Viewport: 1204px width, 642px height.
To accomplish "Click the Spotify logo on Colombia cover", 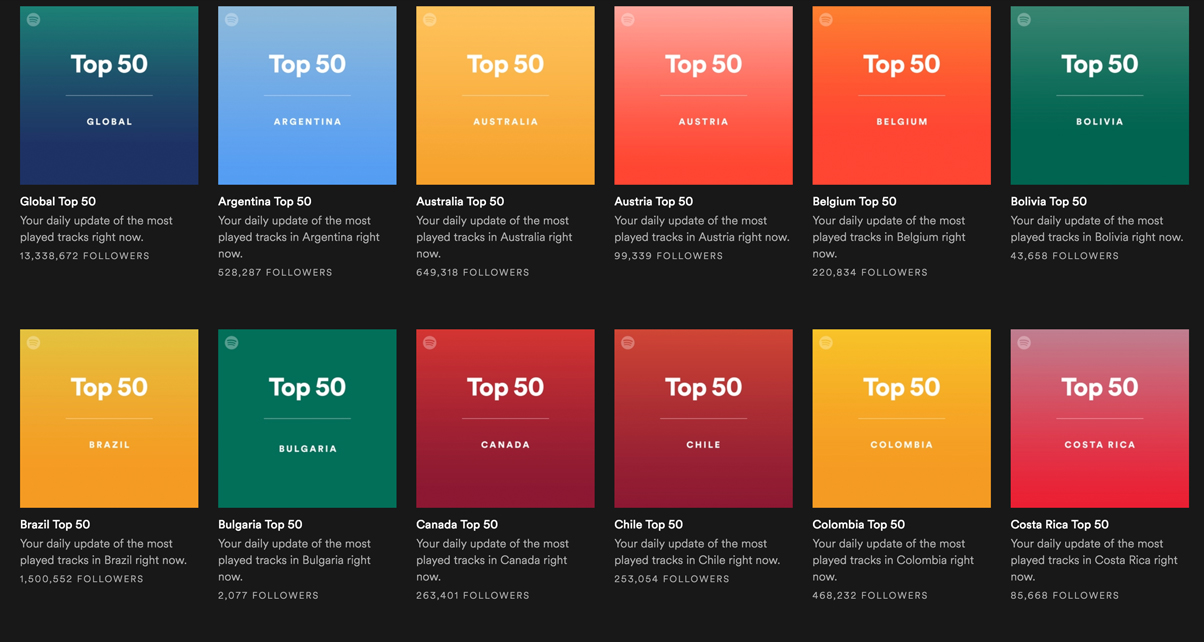I will click(825, 342).
